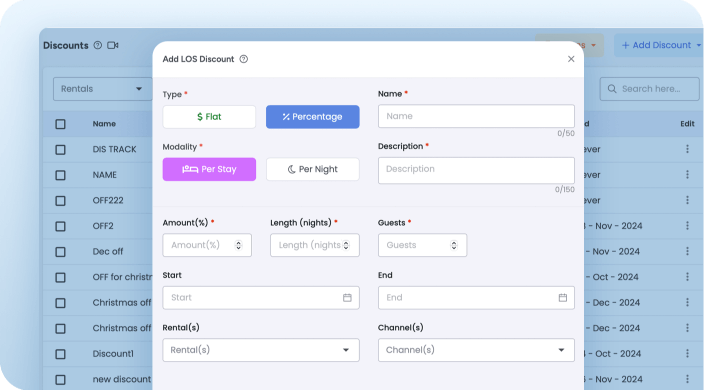Screen dimensions: 704x390
Task: Check the new discount row checkbox
Action: click(x=60, y=380)
